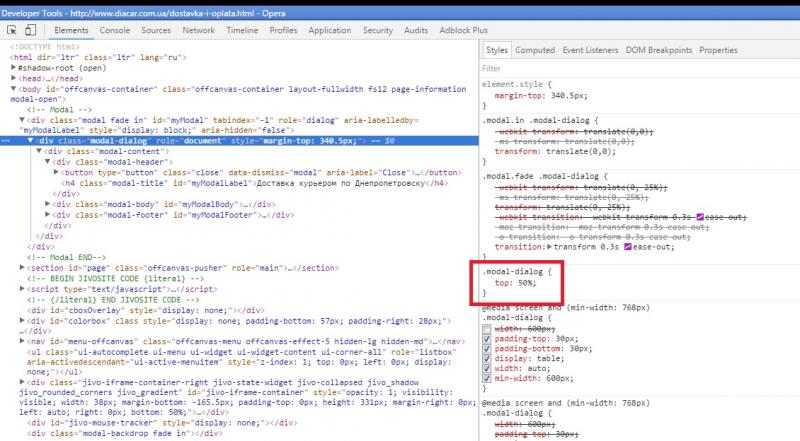
Task: Click the .modal.fade .modal-dialog selector
Action: point(540,176)
